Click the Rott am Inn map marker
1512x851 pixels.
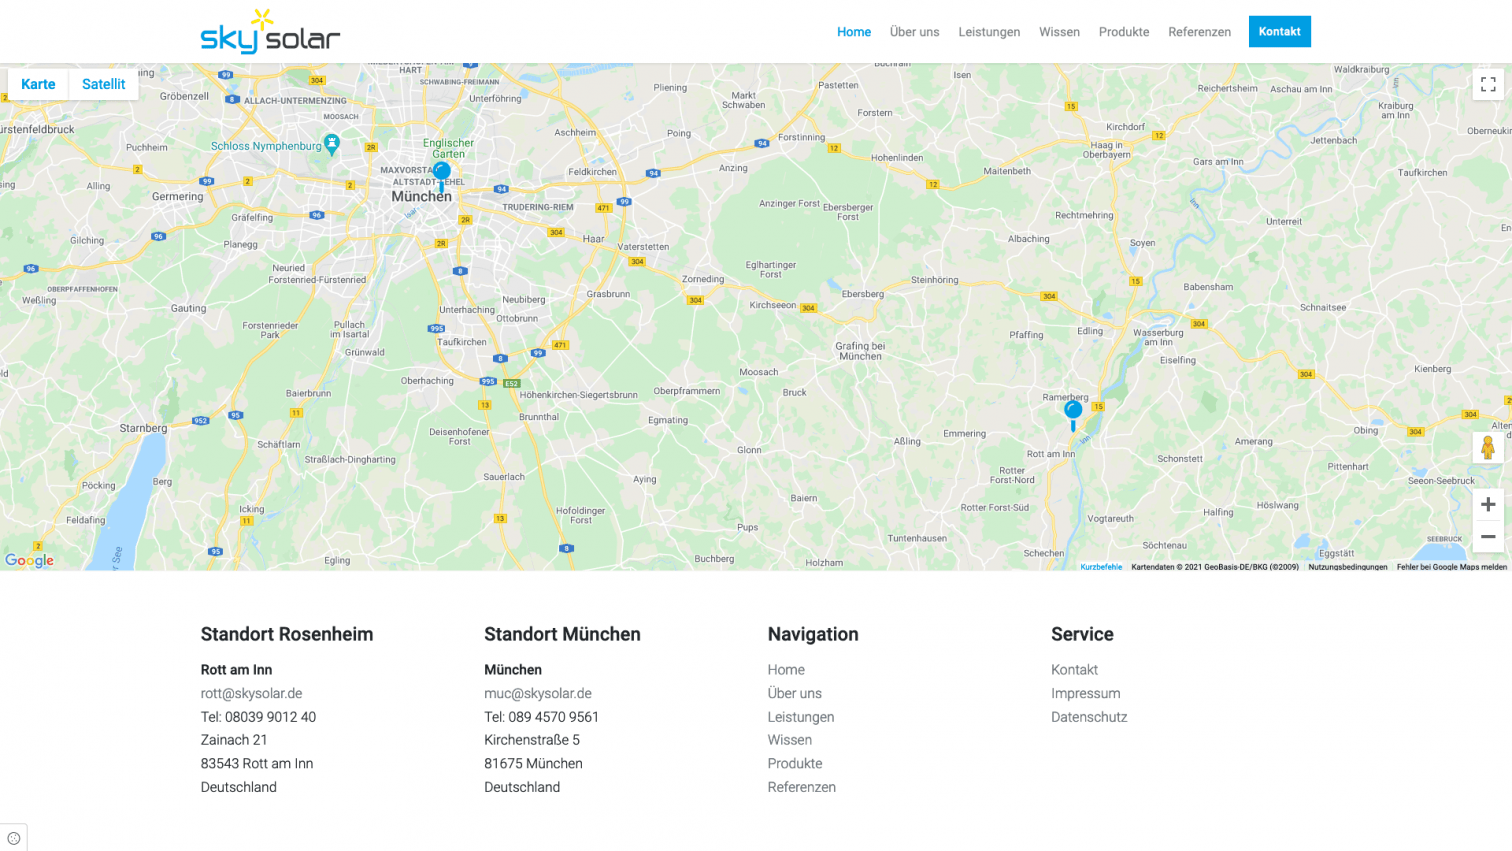(1073, 412)
